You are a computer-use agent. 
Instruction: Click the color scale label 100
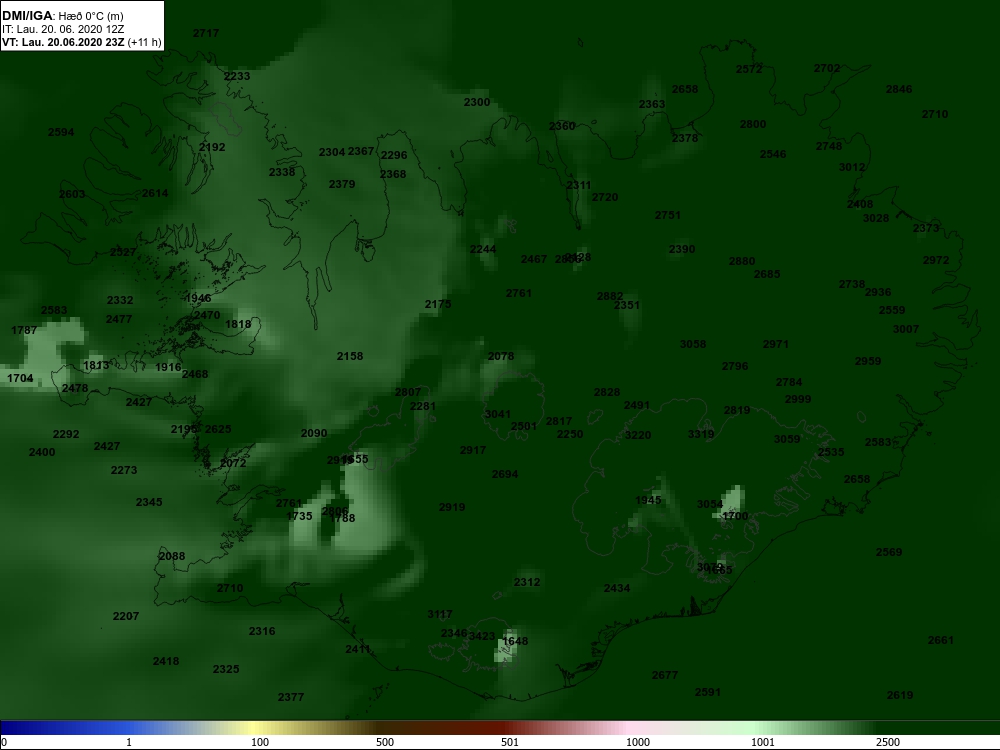[x=260, y=742]
